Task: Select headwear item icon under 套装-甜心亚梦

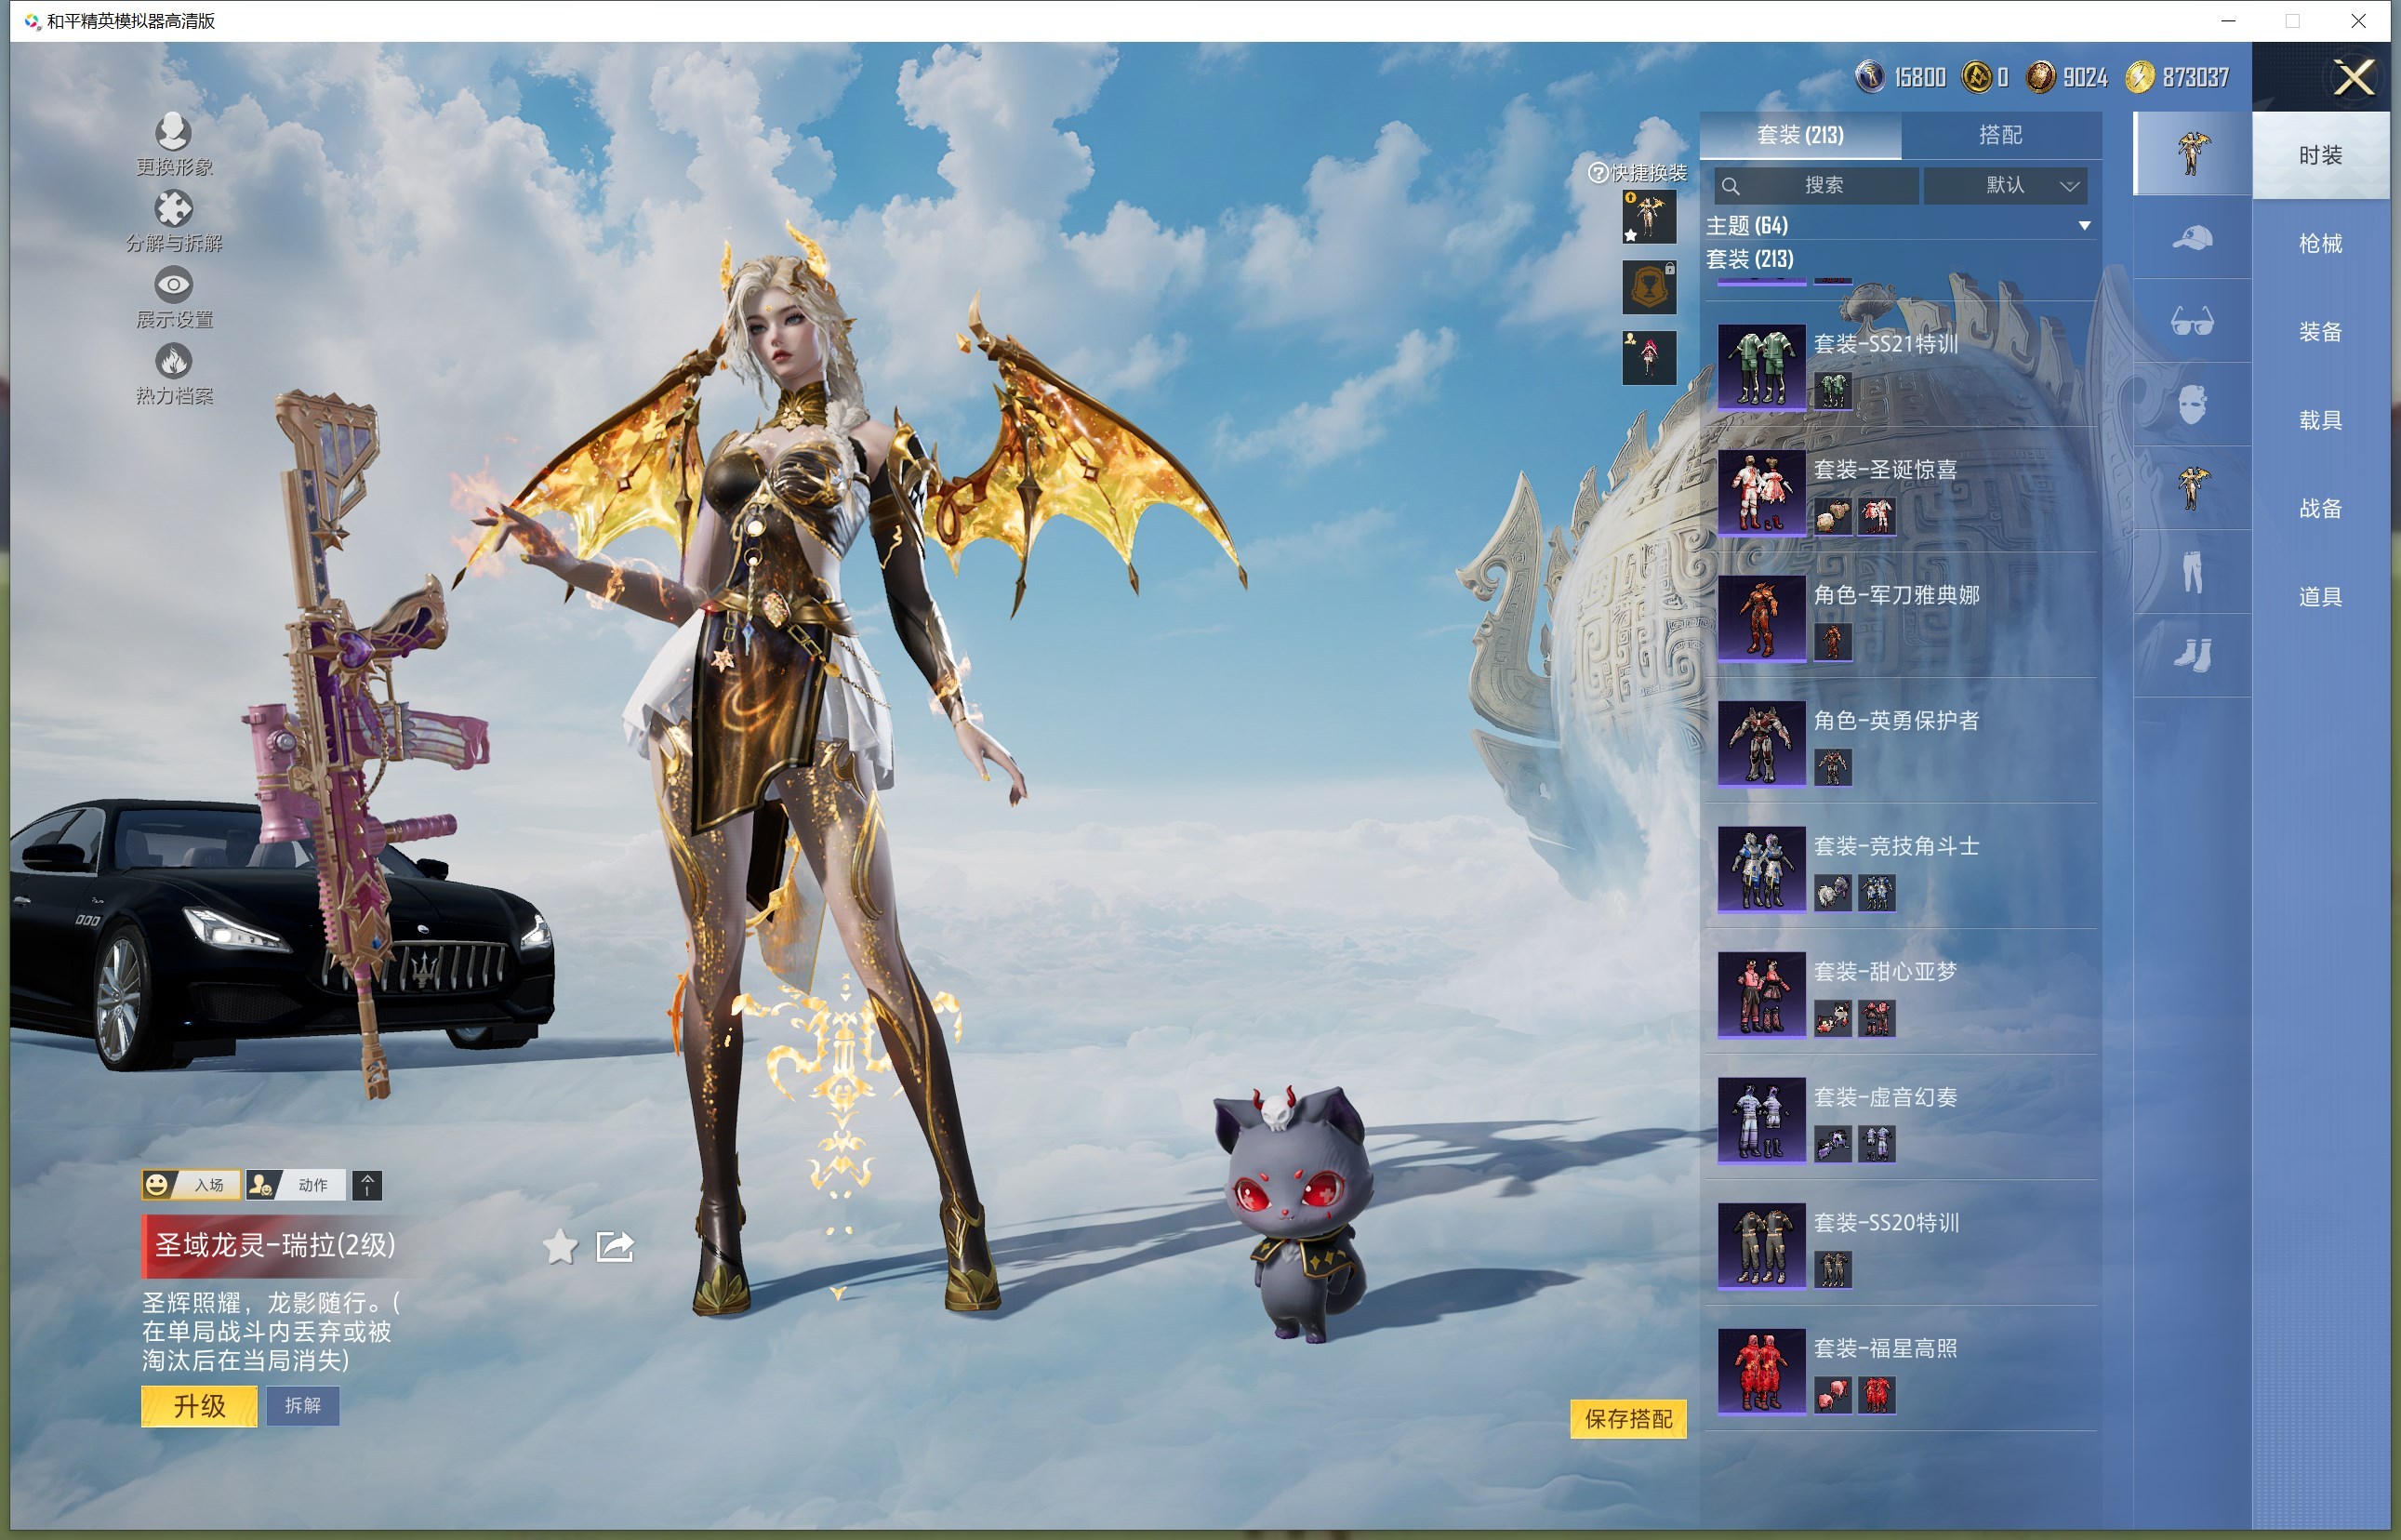Action: click(x=1832, y=1018)
